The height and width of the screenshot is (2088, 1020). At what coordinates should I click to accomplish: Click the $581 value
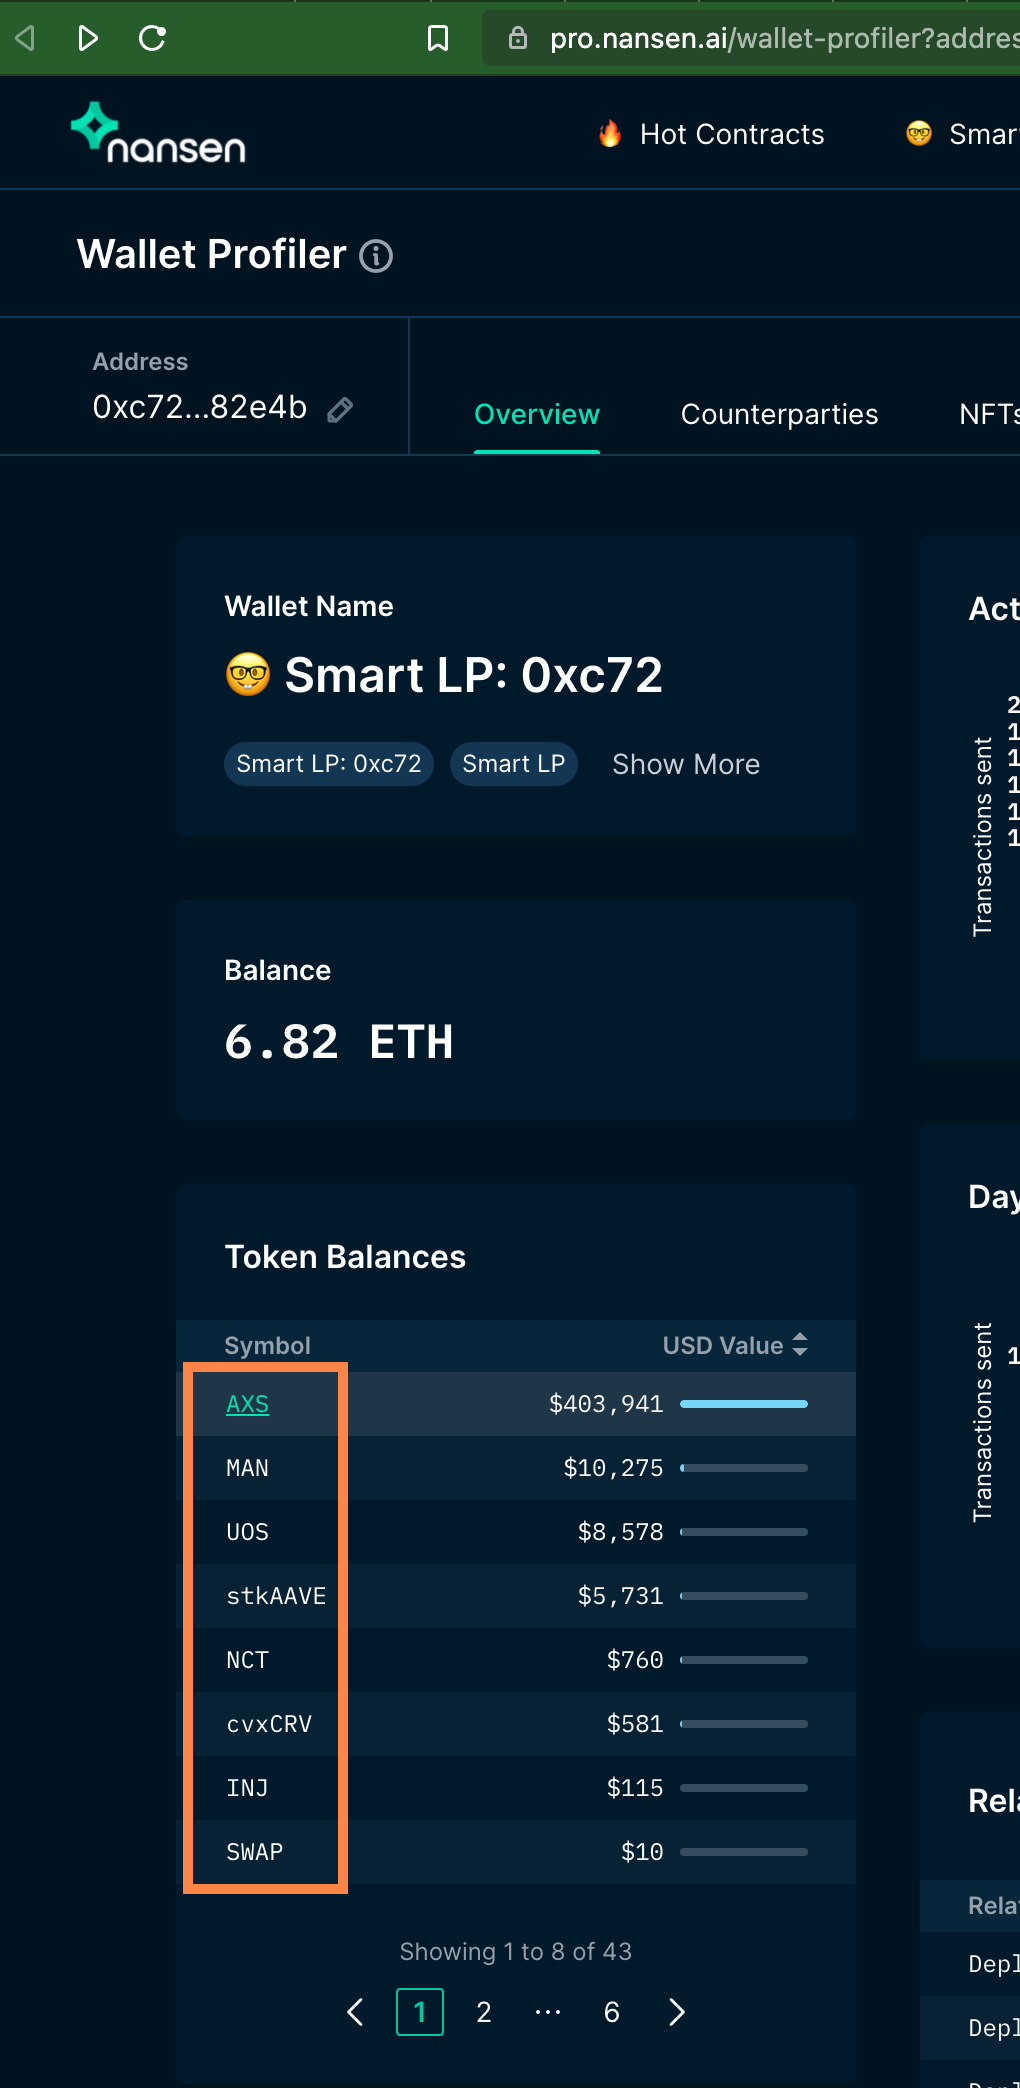635,1724
